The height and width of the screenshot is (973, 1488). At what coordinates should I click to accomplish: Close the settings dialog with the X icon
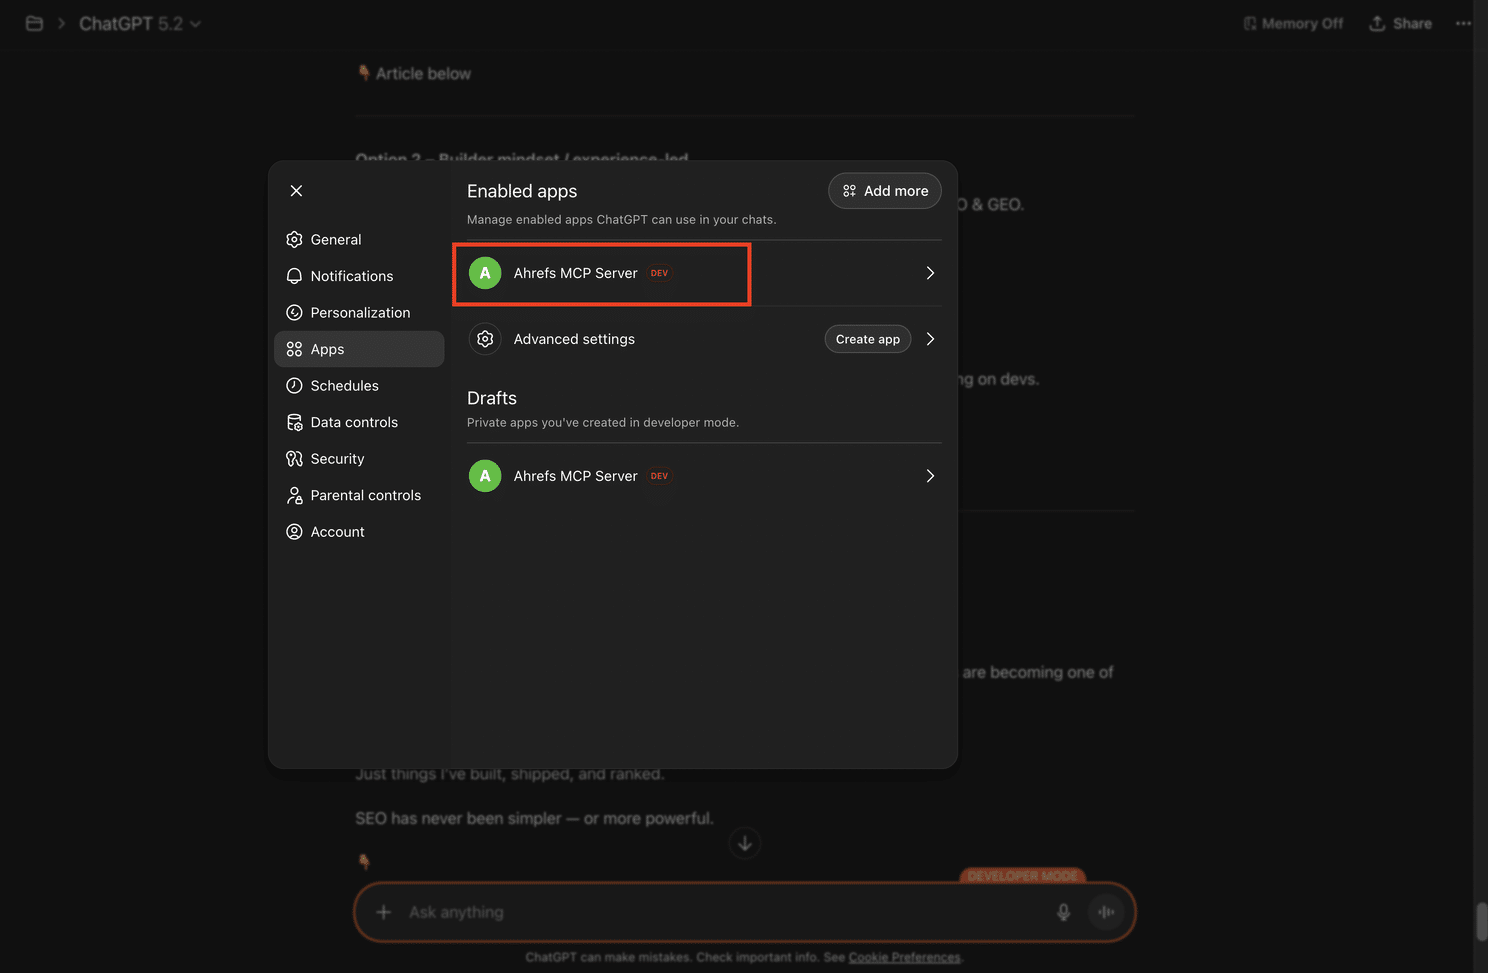[x=296, y=191]
